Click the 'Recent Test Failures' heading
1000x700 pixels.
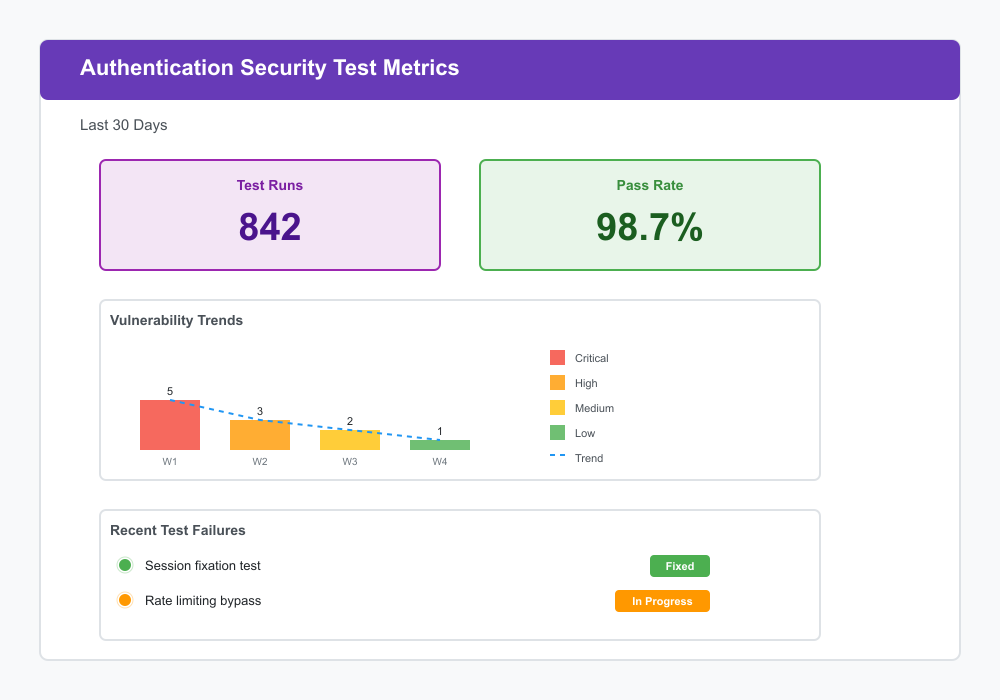pos(177,530)
